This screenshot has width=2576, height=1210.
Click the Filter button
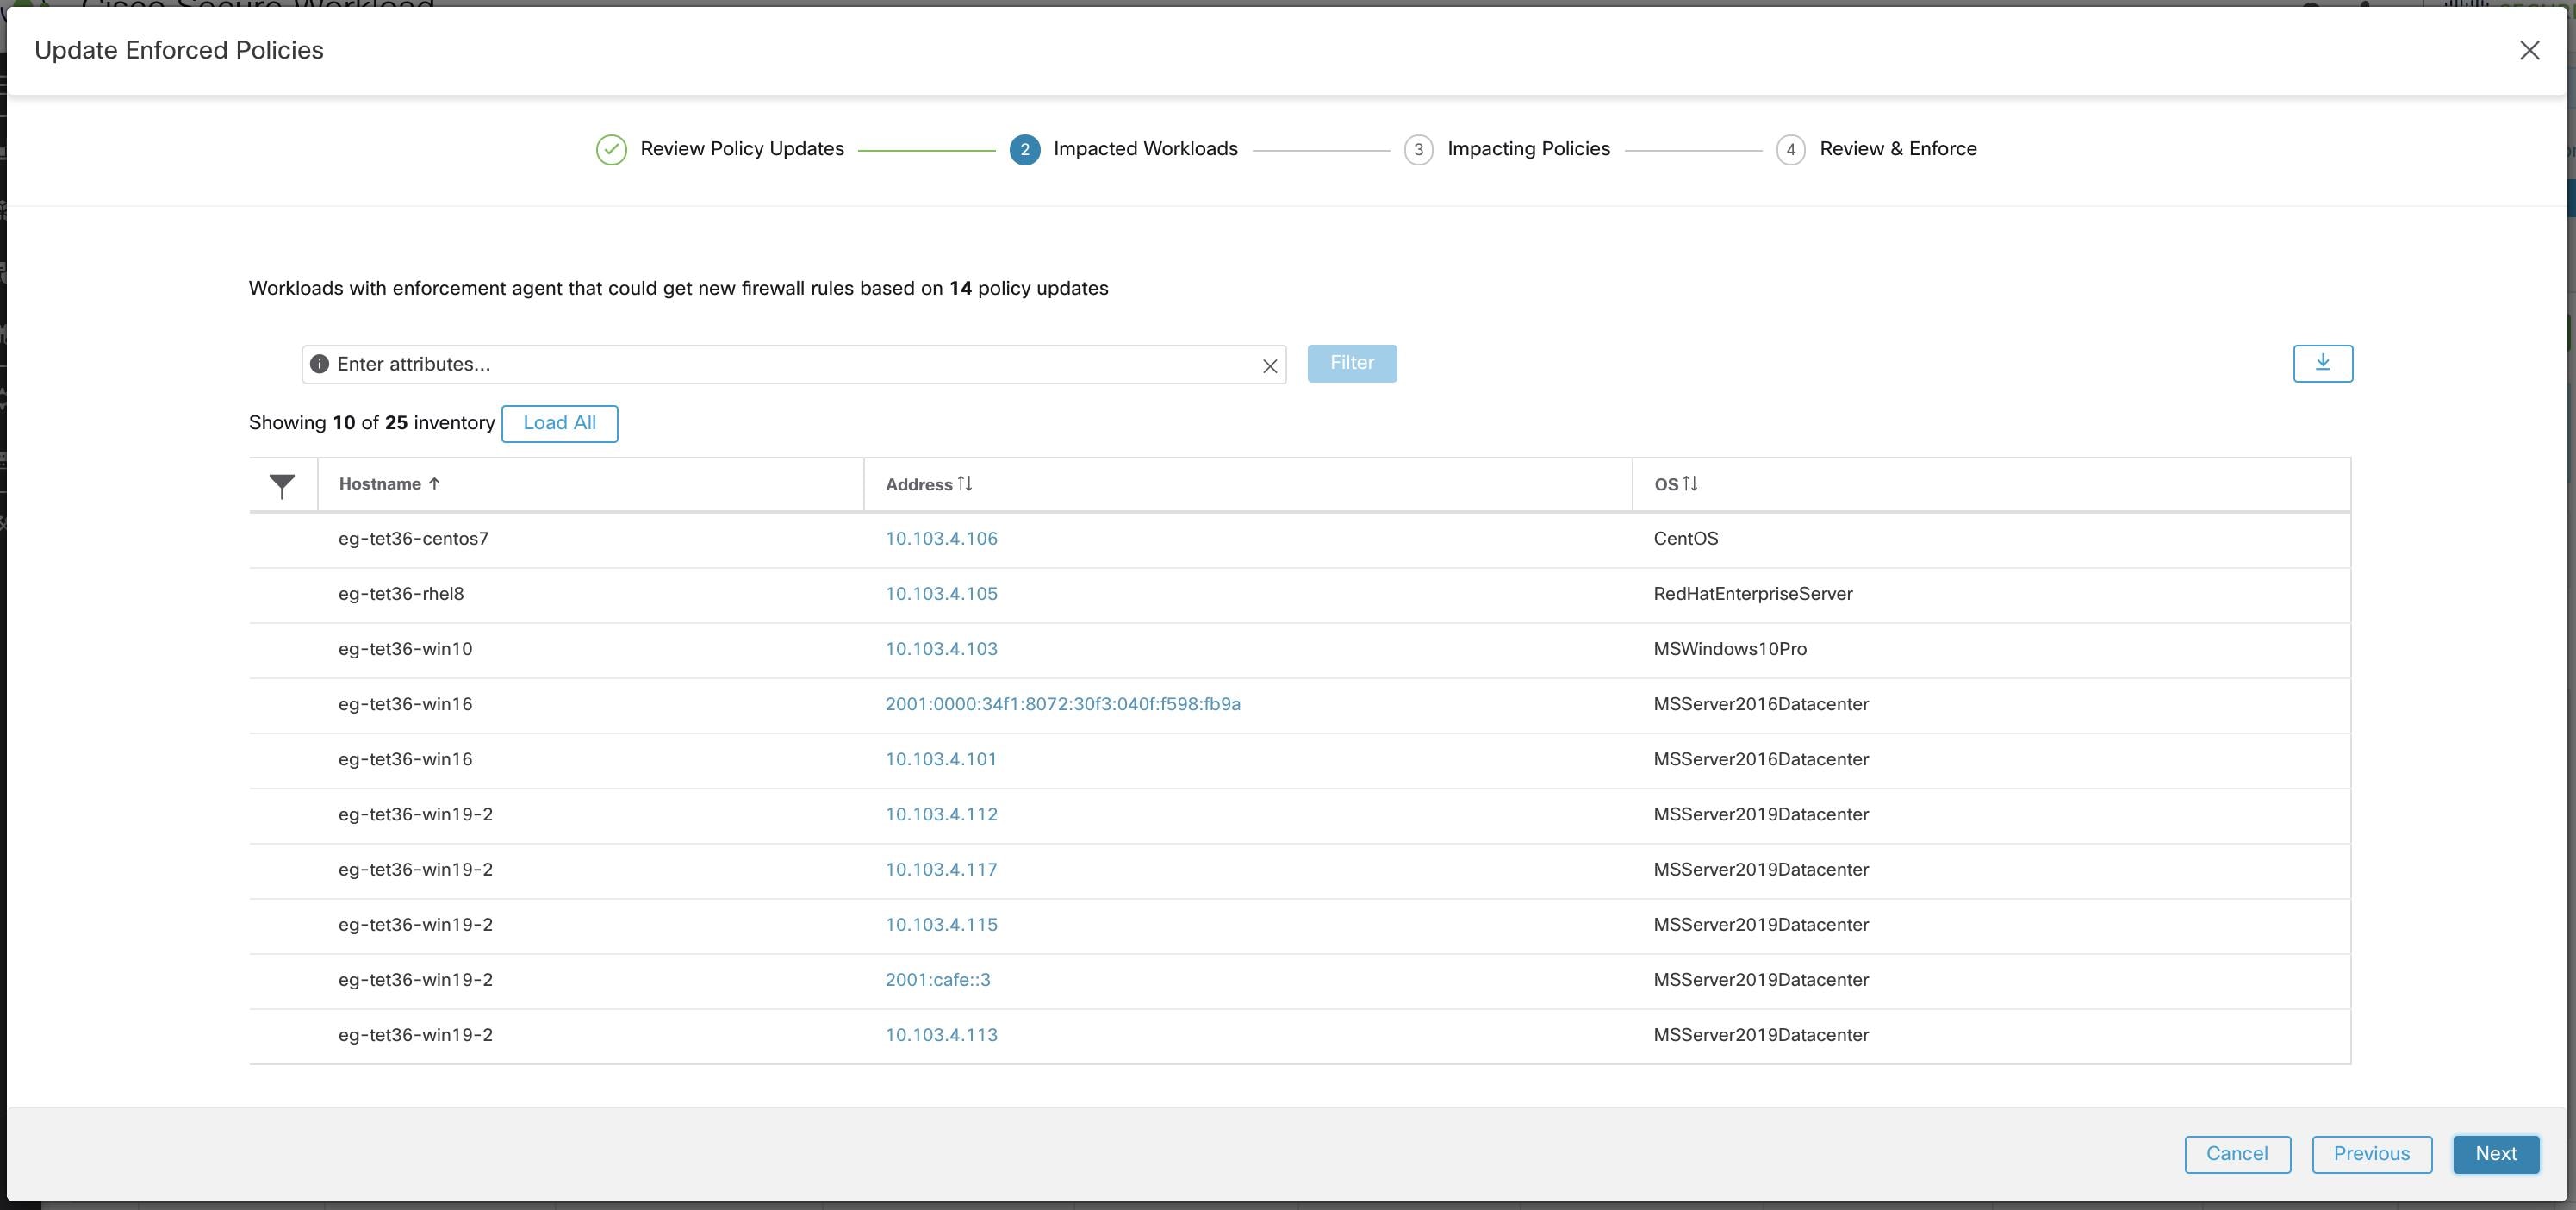pos(1352,362)
